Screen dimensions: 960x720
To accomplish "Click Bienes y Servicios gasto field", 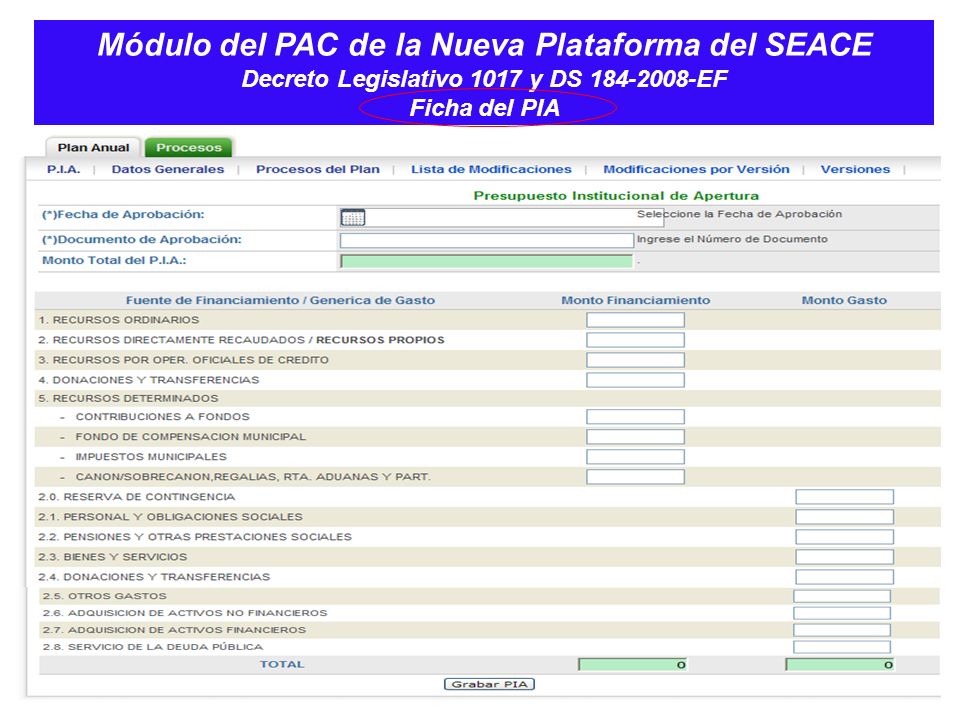I will (844, 557).
